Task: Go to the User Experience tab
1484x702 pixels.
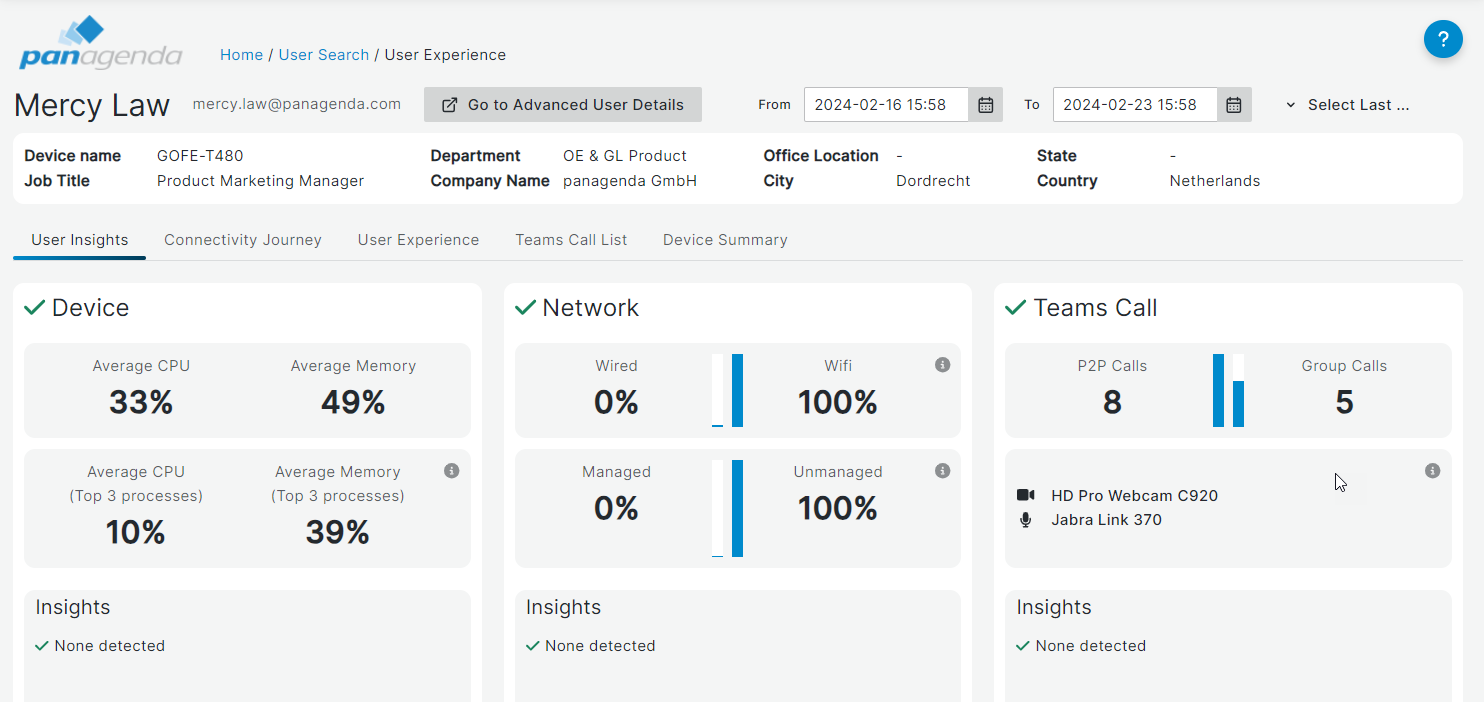Action: [418, 240]
